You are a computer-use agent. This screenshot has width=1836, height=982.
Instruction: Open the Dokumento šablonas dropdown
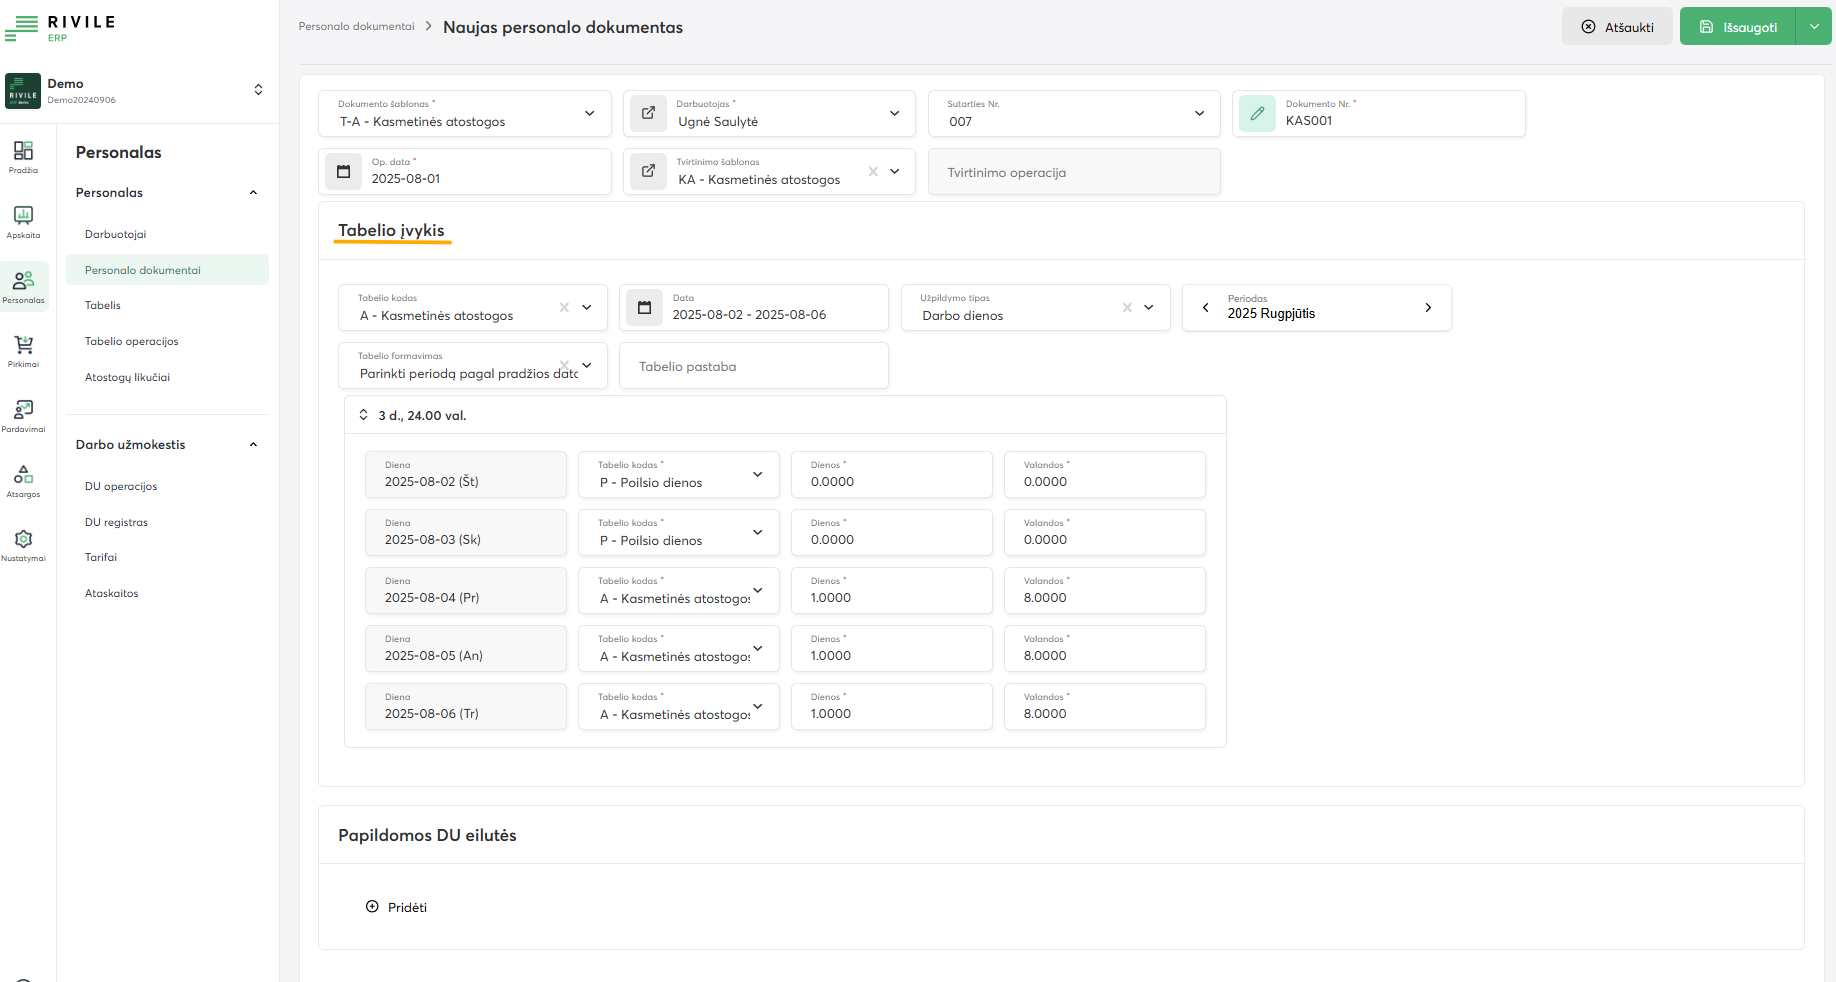[x=589, y=114]
